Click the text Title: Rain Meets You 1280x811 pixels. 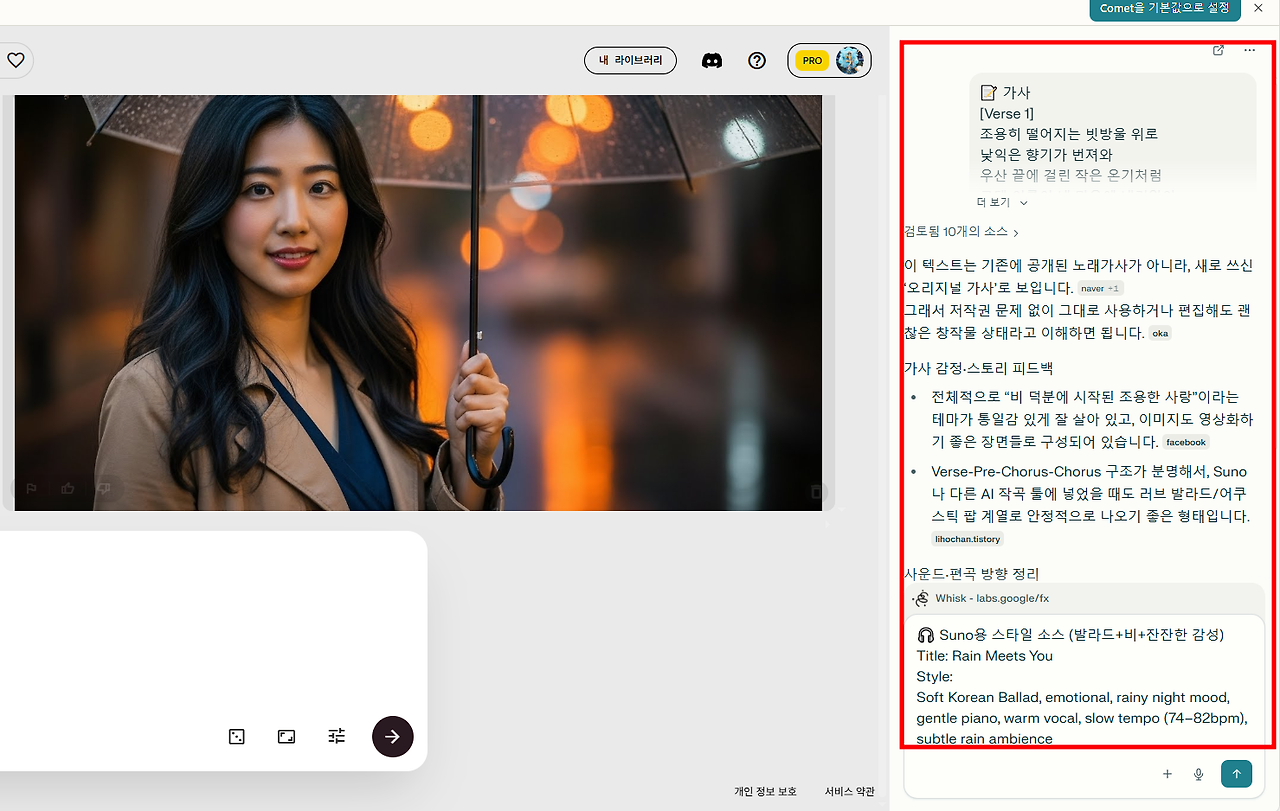985,656
